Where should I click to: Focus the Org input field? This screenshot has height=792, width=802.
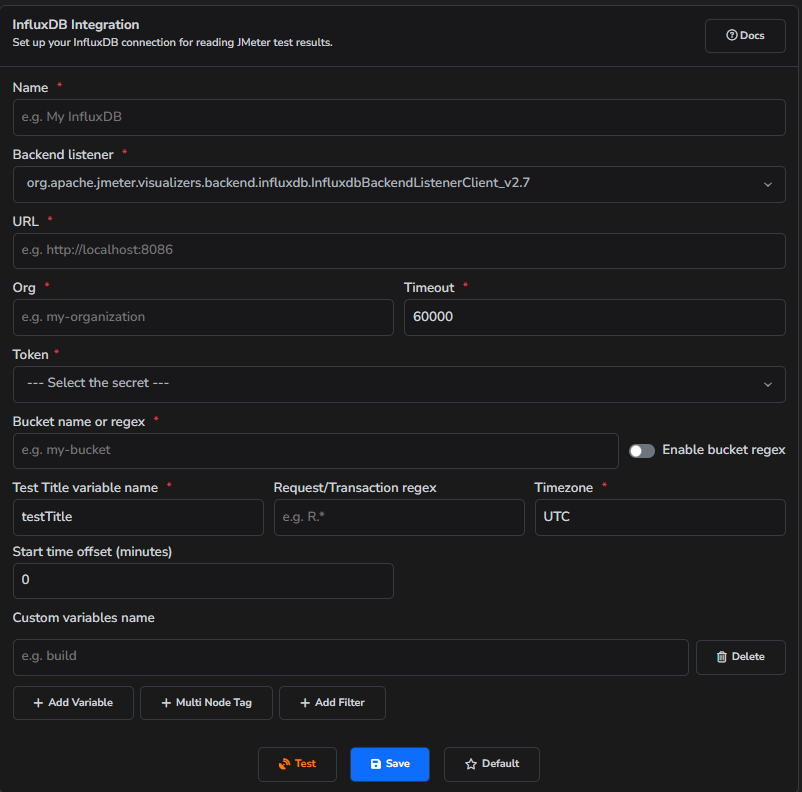[x=203, y=317]
